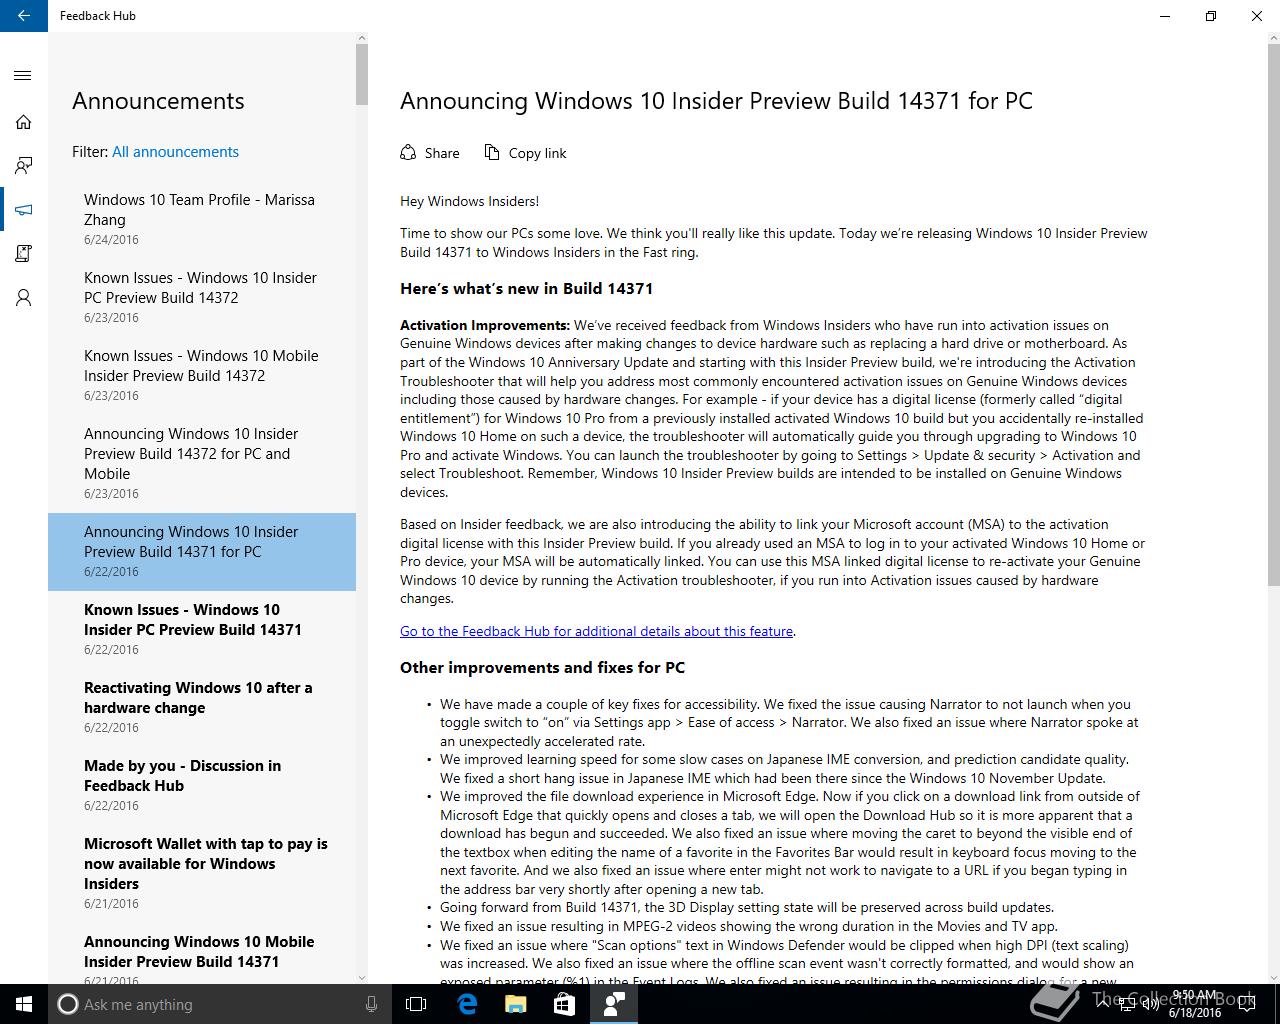Click the Copy link icon
The height and width of the screenshot is (1024, 1280).
pyautogui.click(x=492, y=152)
